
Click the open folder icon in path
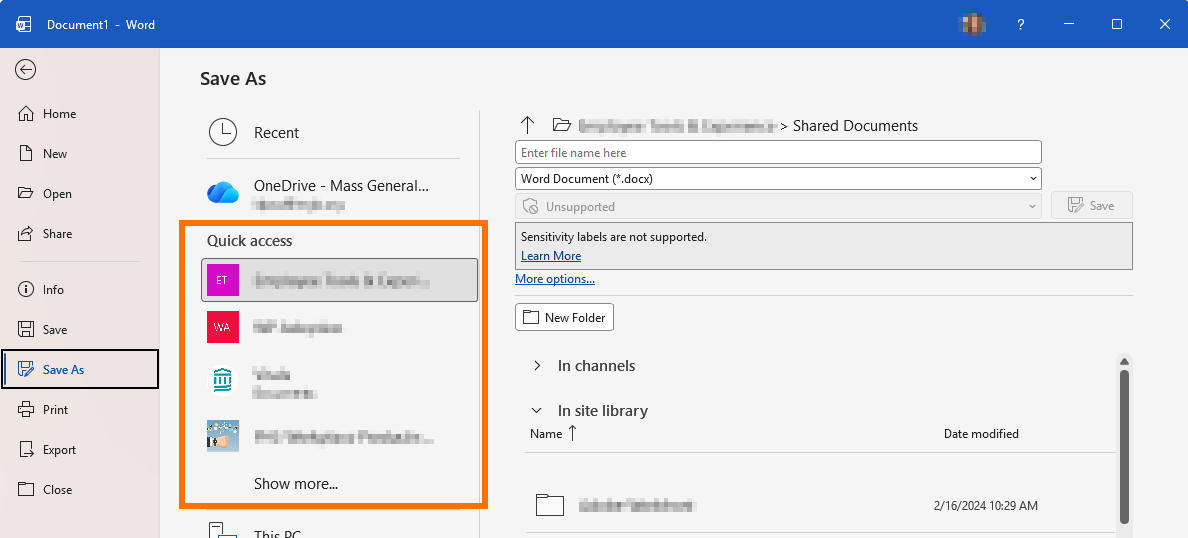pyautogui.click(x=561, y=125)
